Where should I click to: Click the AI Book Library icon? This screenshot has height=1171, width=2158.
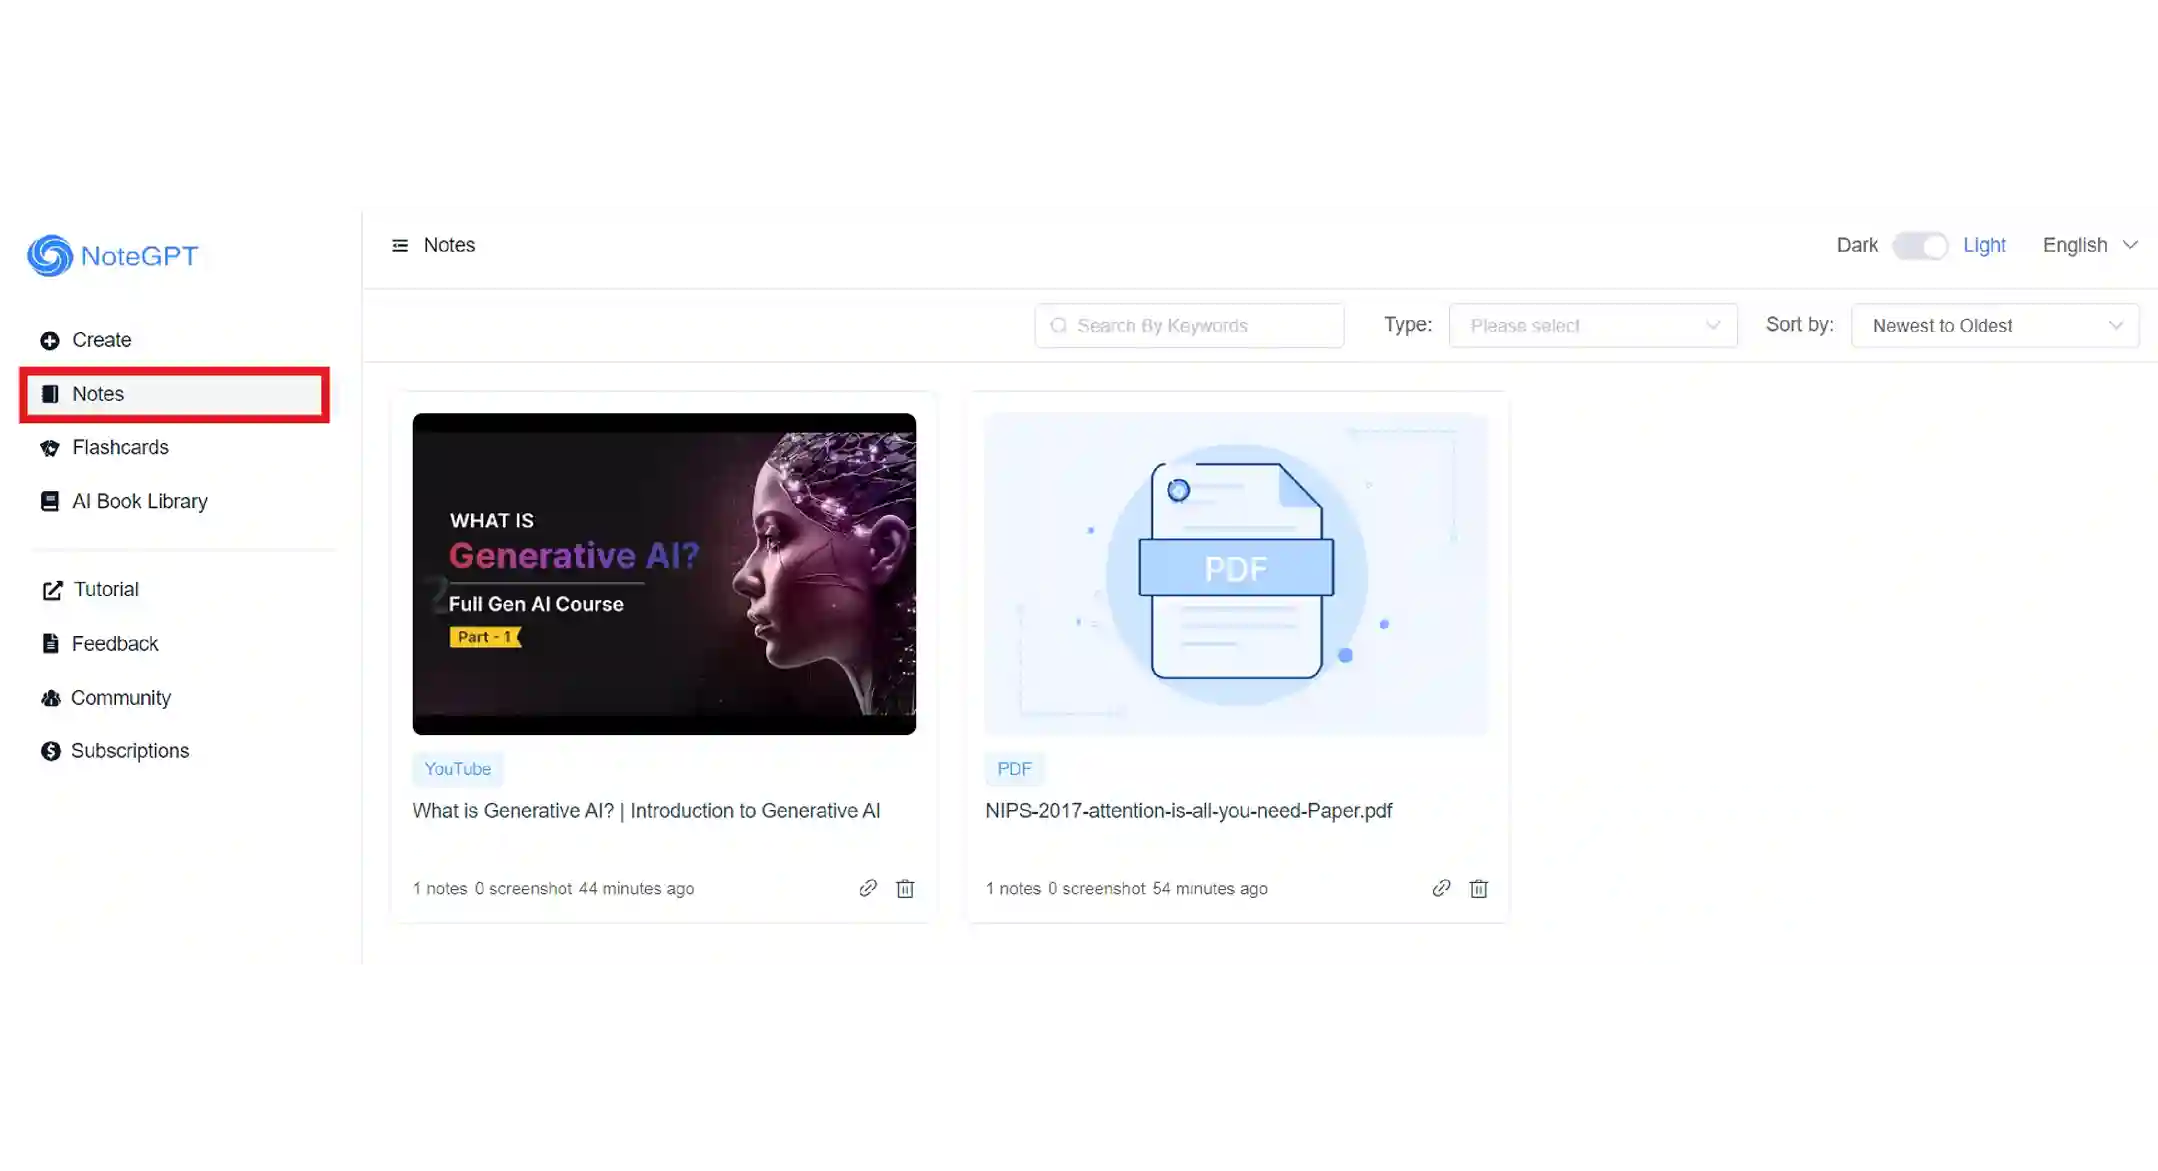click(52, 500)
